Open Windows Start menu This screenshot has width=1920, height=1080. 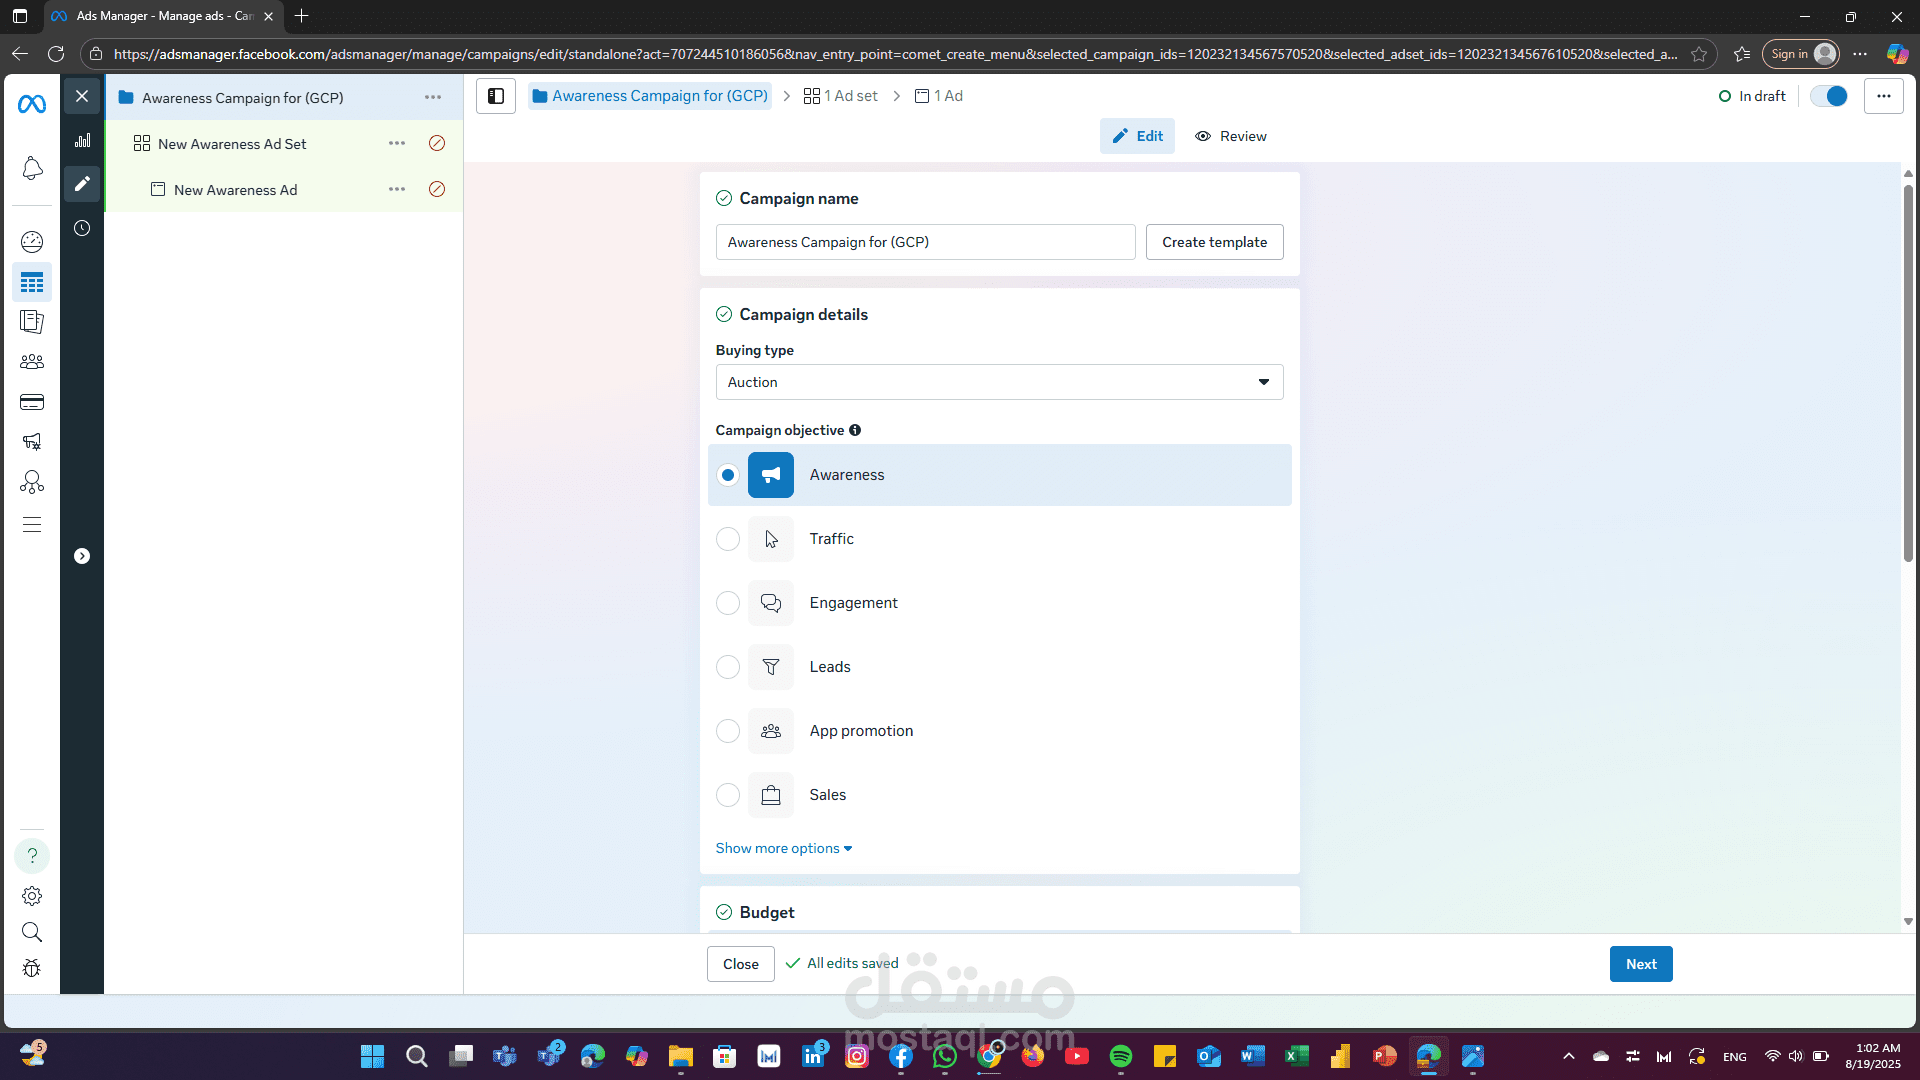[372, 1056]
